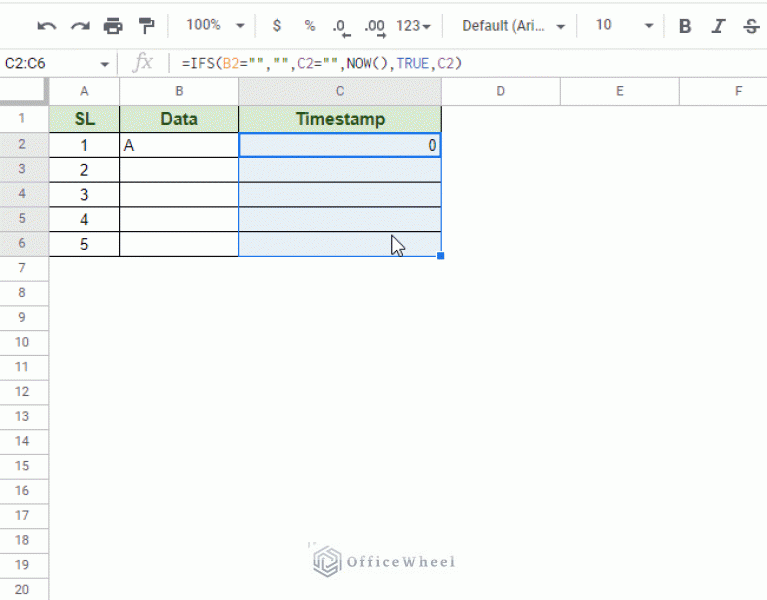
Task: Select row 7 header
Action: click(x=24, y=268)
